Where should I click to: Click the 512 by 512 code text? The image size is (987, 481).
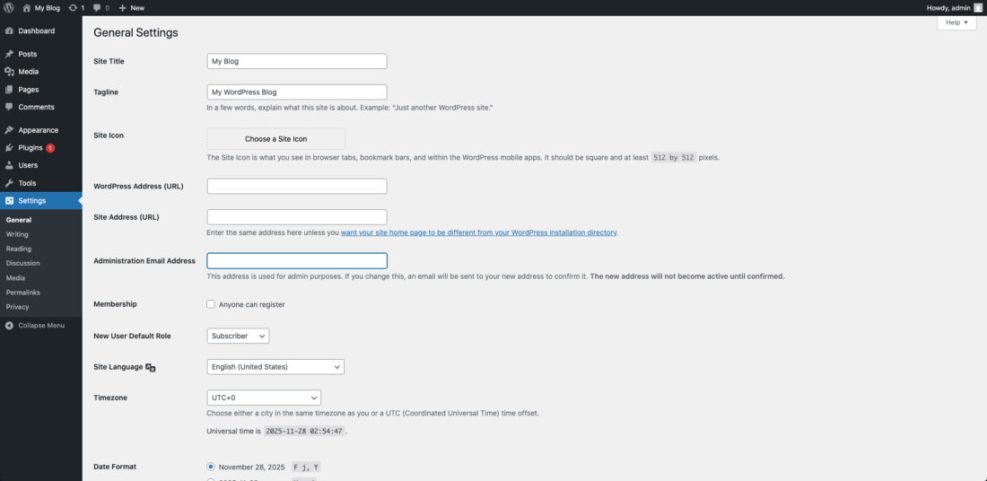(x=674, y=158)
